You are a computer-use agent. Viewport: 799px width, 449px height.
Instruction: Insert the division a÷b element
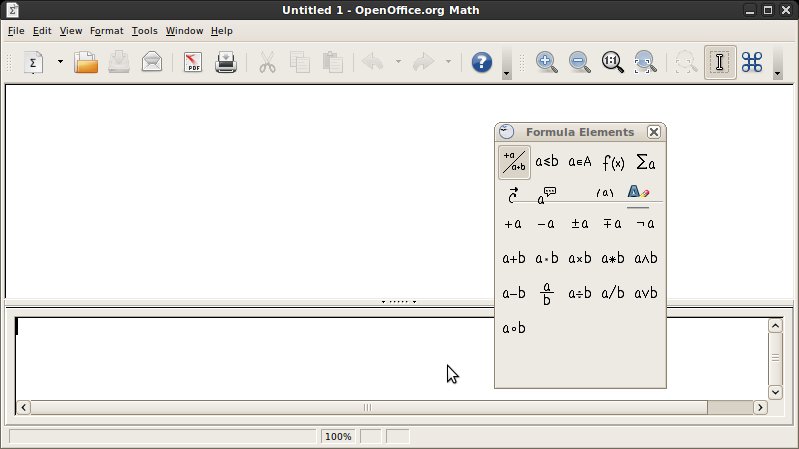(580, 294)
